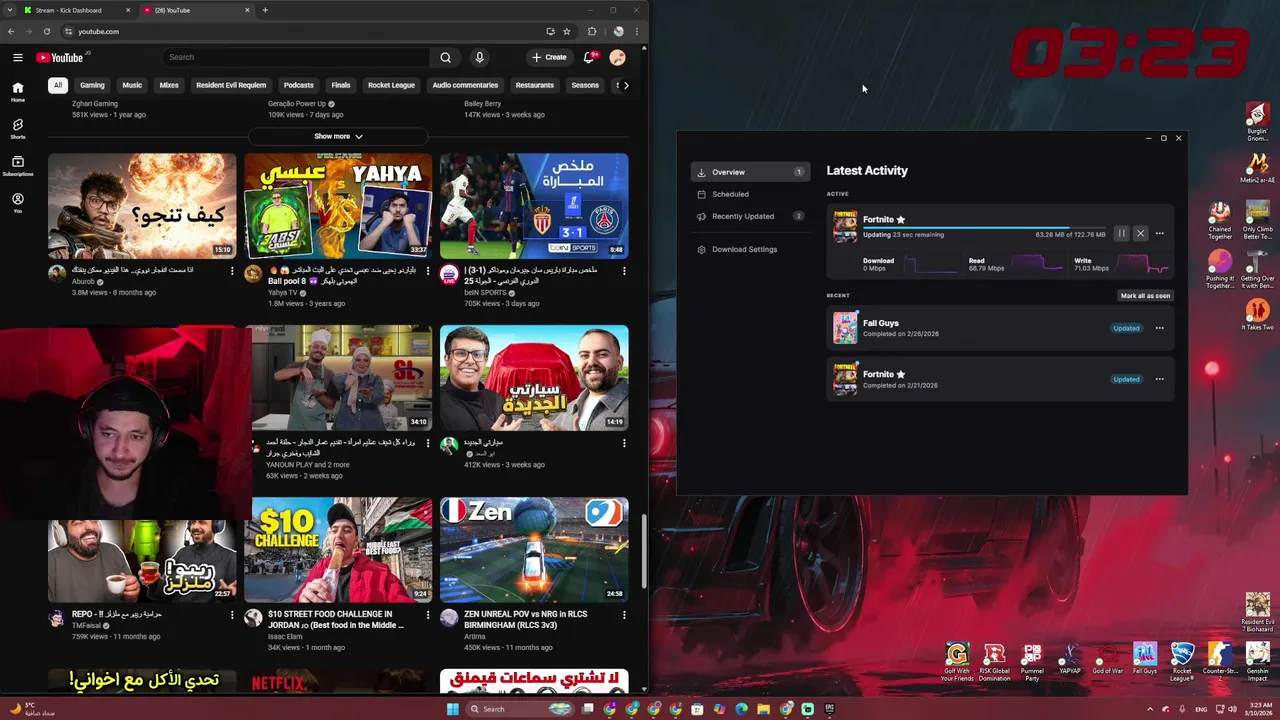Open the Epic Games taskbar icon
The height and width of the screenshot is (720, 1280).
[829, 709]
